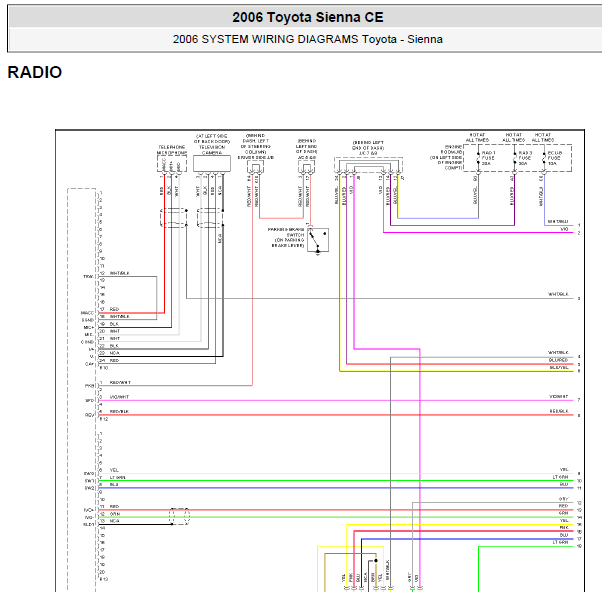Click the "MIC+" pin label

89,327
